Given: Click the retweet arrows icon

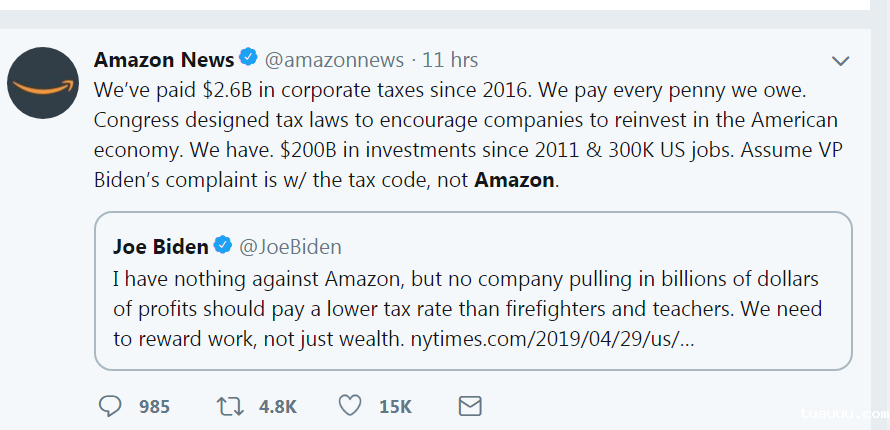Looking at the screenshot, I should (230, 406).
